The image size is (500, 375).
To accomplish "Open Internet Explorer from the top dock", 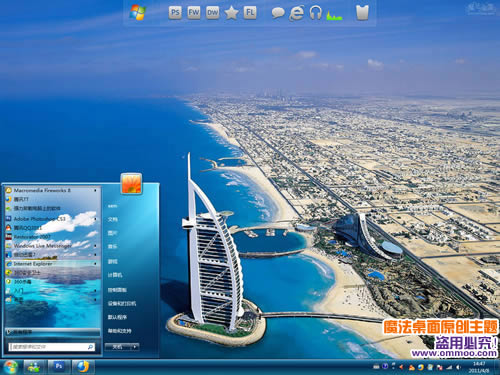I will [x=296, y=13].
